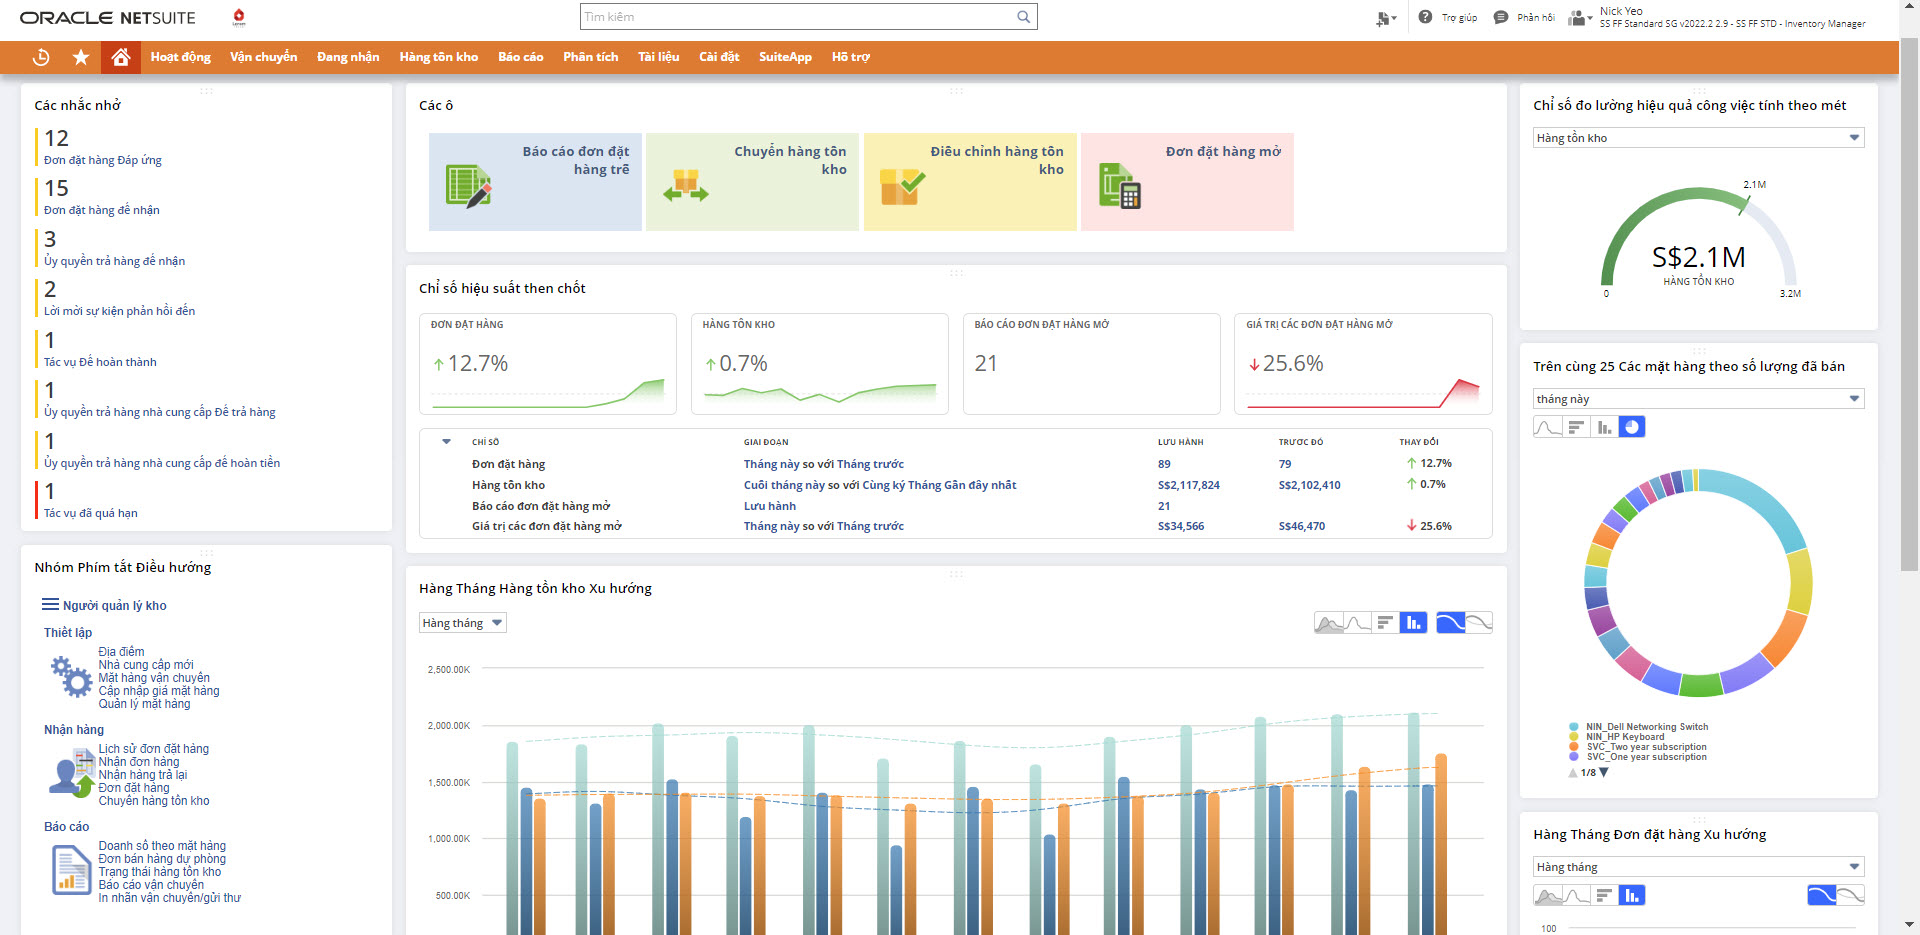Open the Hoạt động menu
The image size is (1920, 935).
(x=180, y=57)
